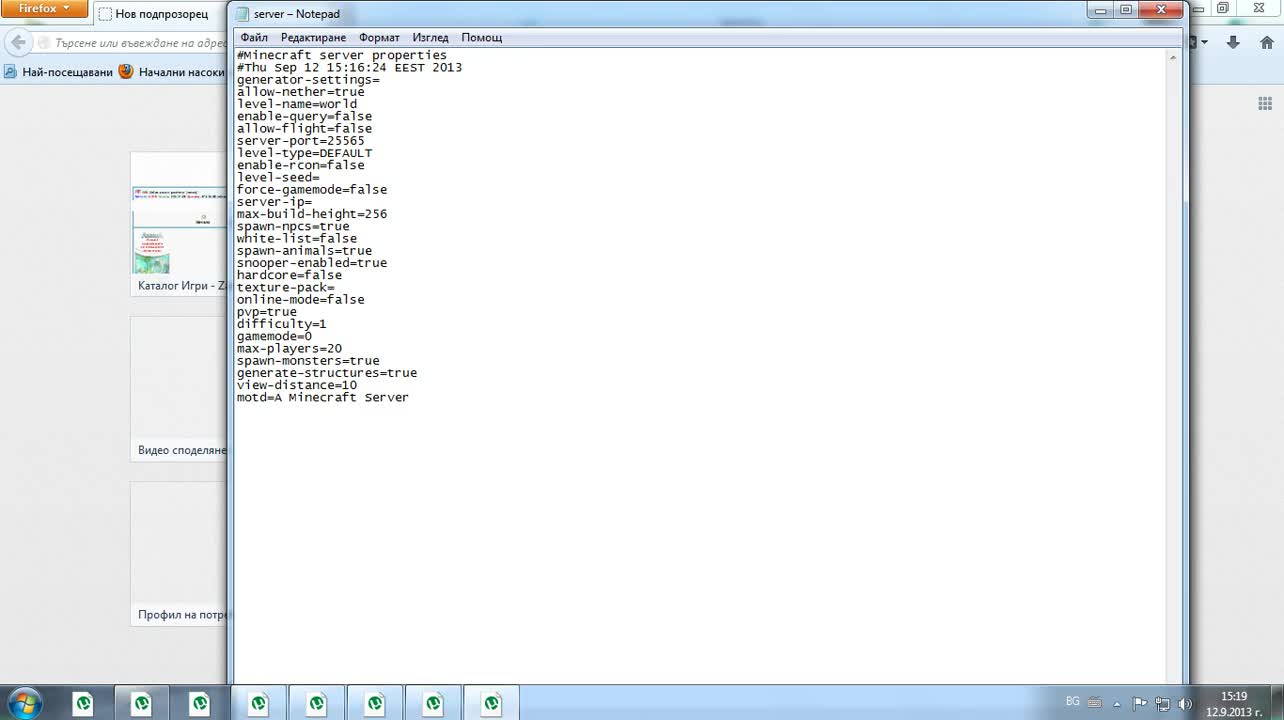1284x720 pixels.
Task: Click the 'spawn-animals=true' line
Action: click(304, 251)
